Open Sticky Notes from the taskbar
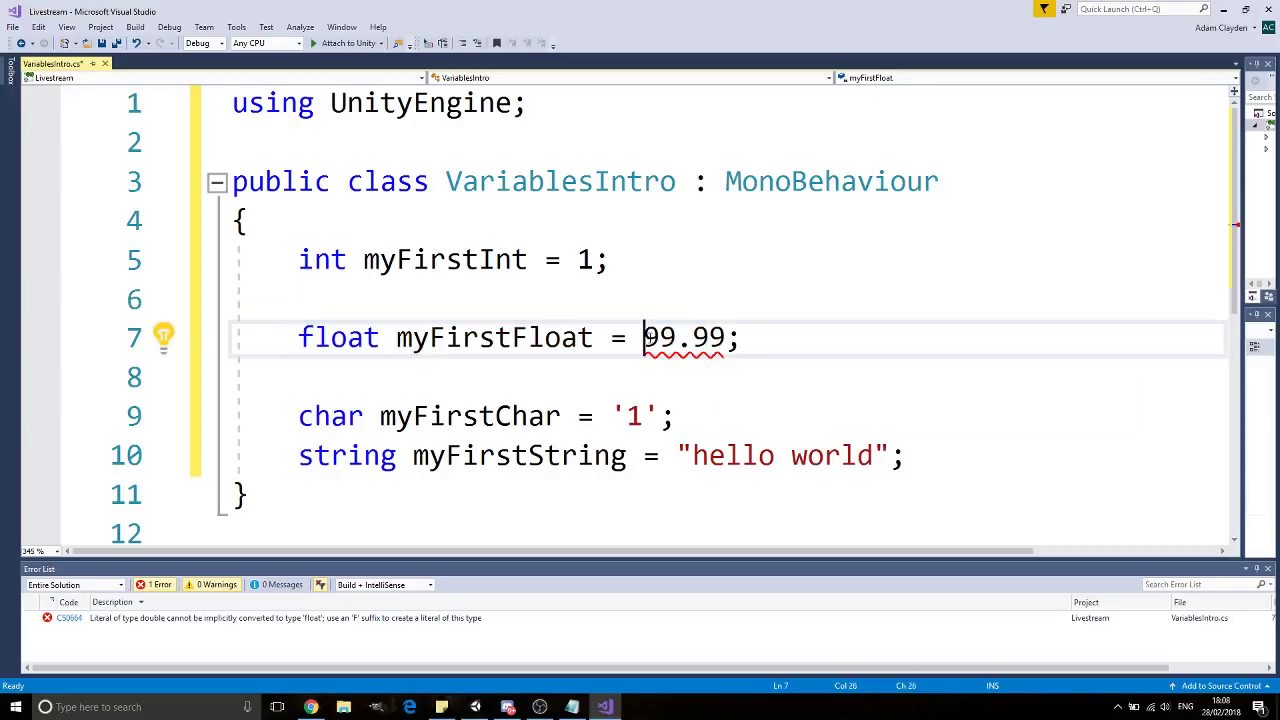The image size is (1280, 720). [x=441, y=707]
